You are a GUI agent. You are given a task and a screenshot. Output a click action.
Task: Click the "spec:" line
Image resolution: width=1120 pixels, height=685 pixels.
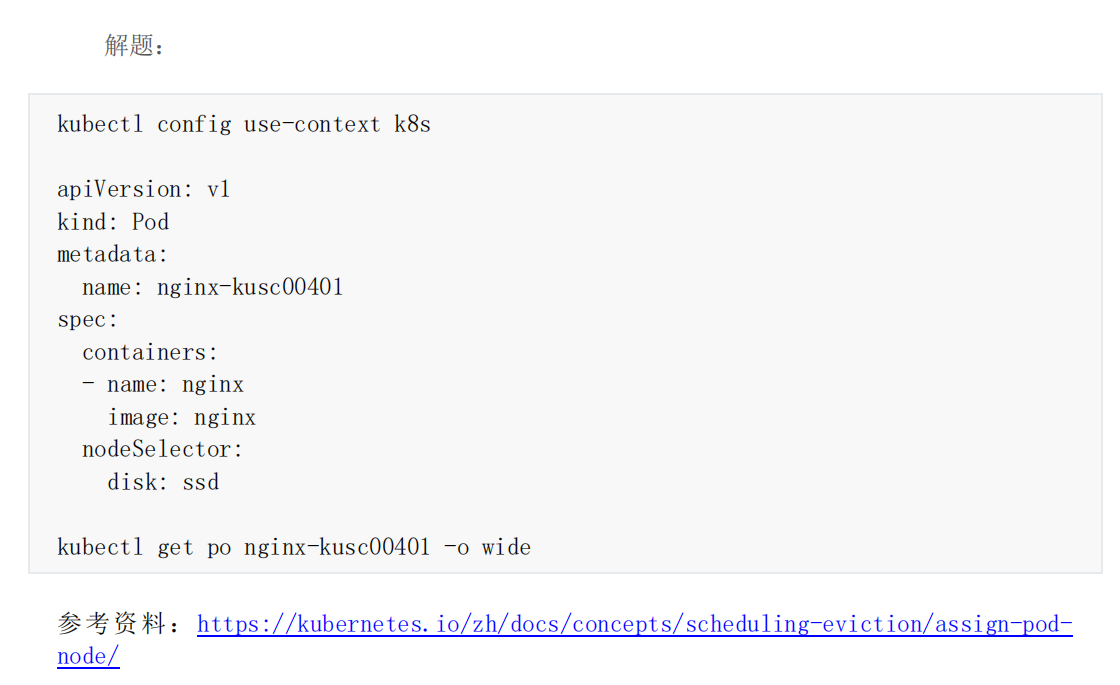click(87, 319)
